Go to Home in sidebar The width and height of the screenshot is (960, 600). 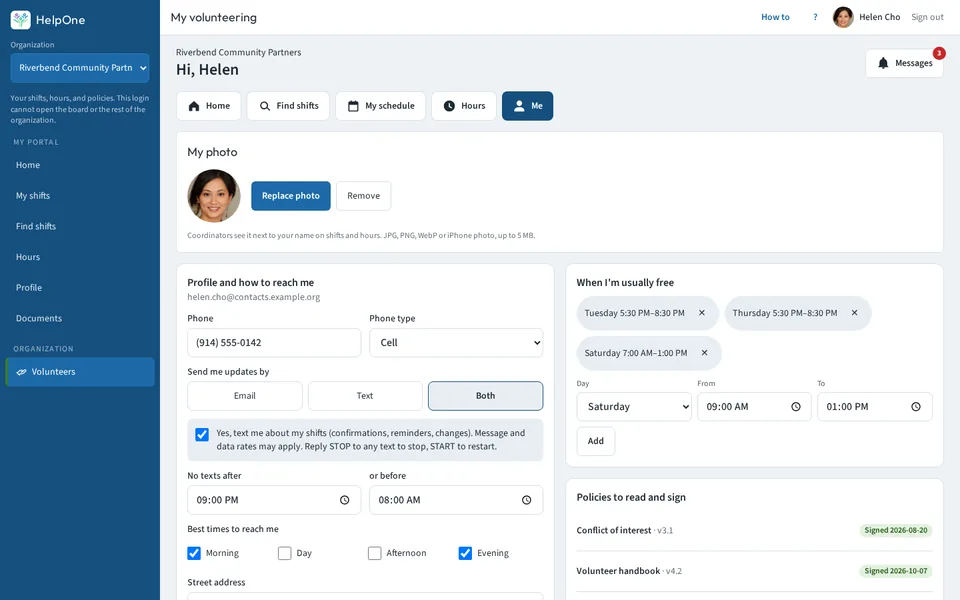80,165
